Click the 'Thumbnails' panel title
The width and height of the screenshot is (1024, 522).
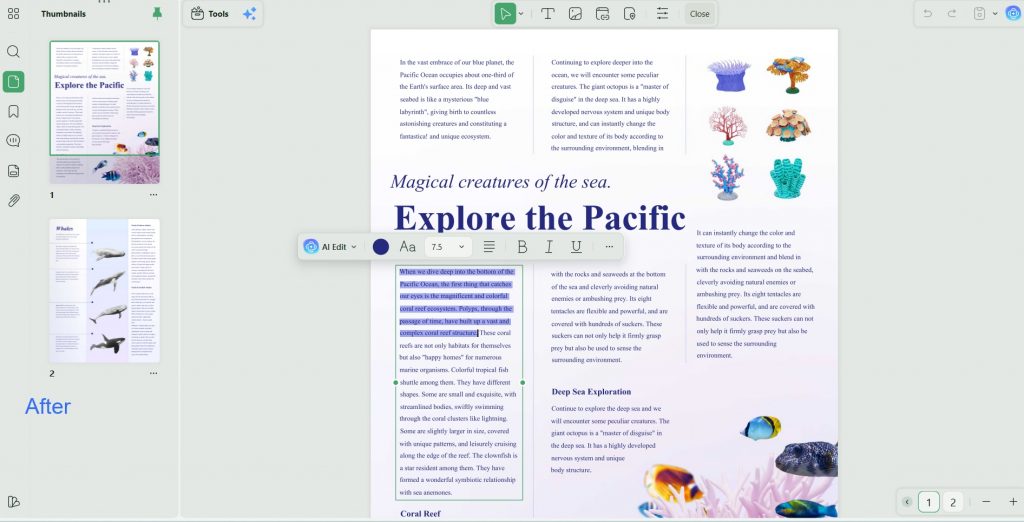pos(63,14)
